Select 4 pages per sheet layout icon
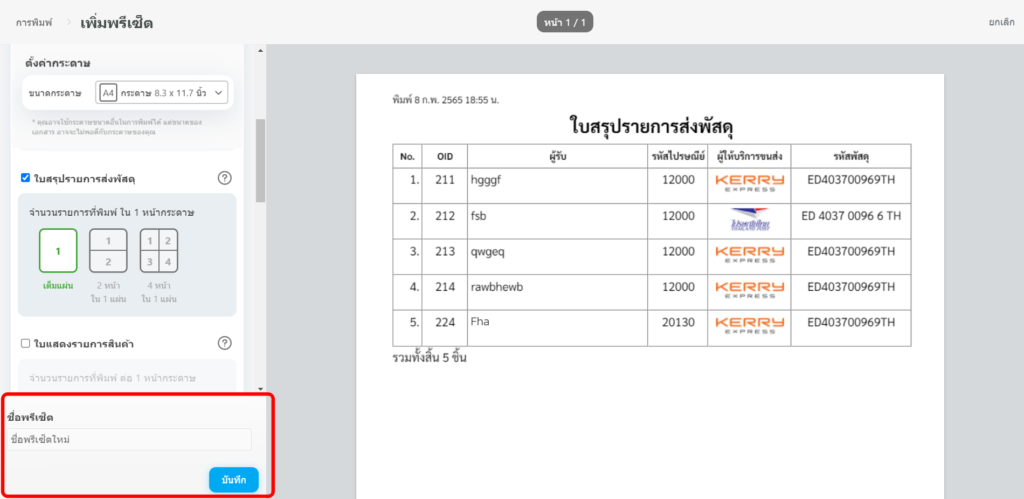 pyautogui.click(x=159, y=251)
